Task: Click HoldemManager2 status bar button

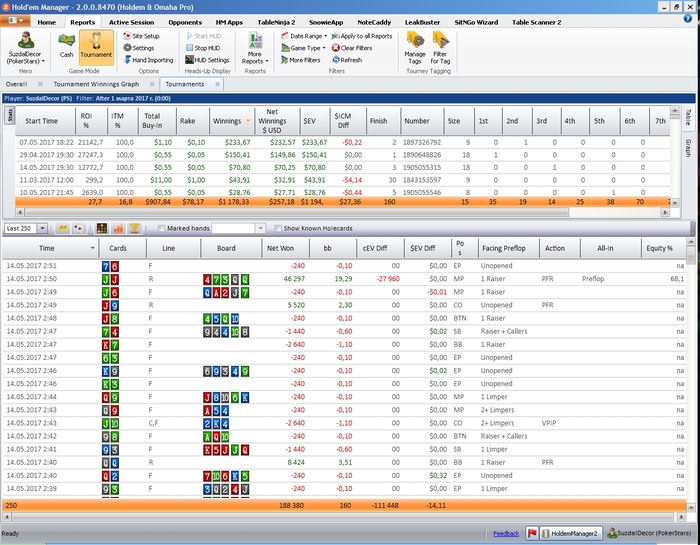Action: tap(571, 533)
